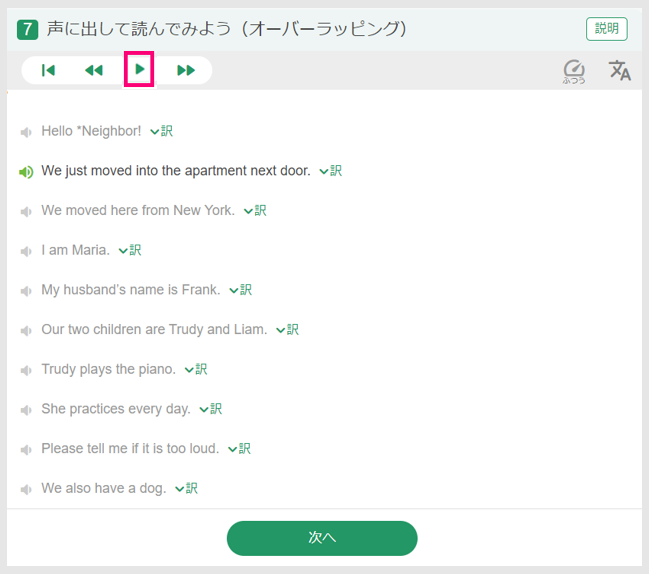Expand translation for 'Trudy plays the piano.'
The height and width of the screenshot is (574, 649).
point(196,370)
